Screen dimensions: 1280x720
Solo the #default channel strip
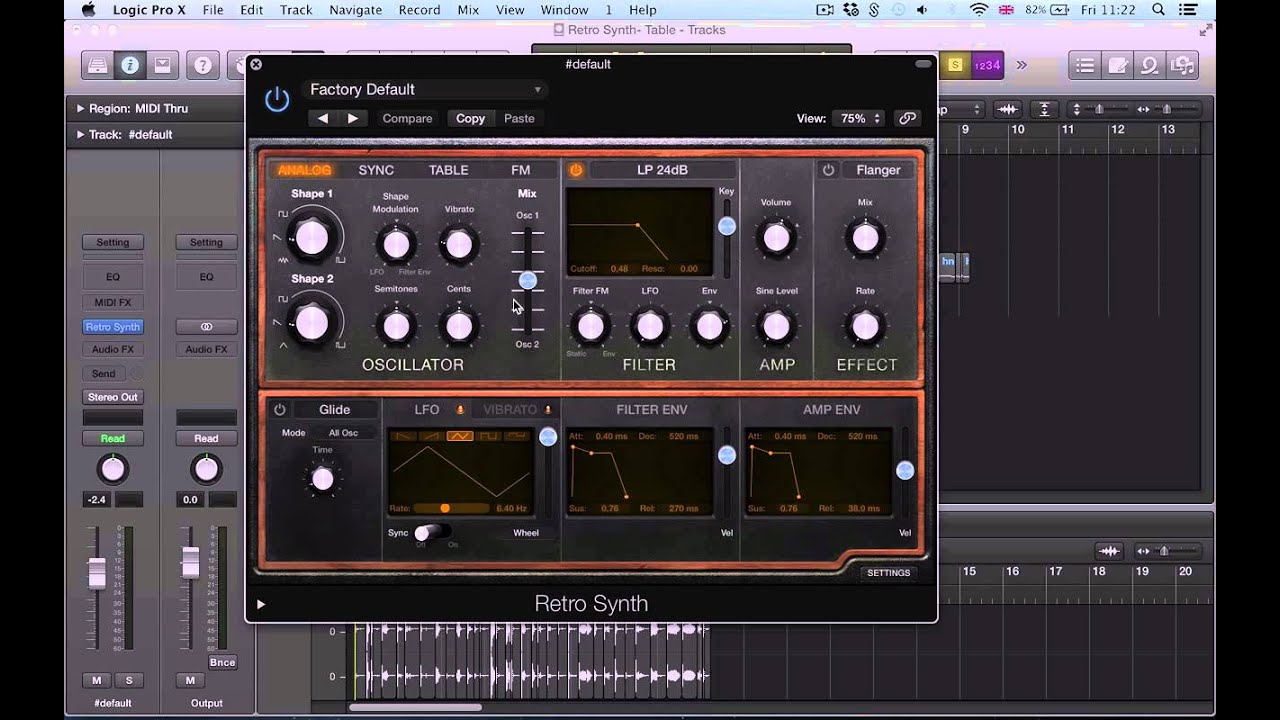(128, 680)
